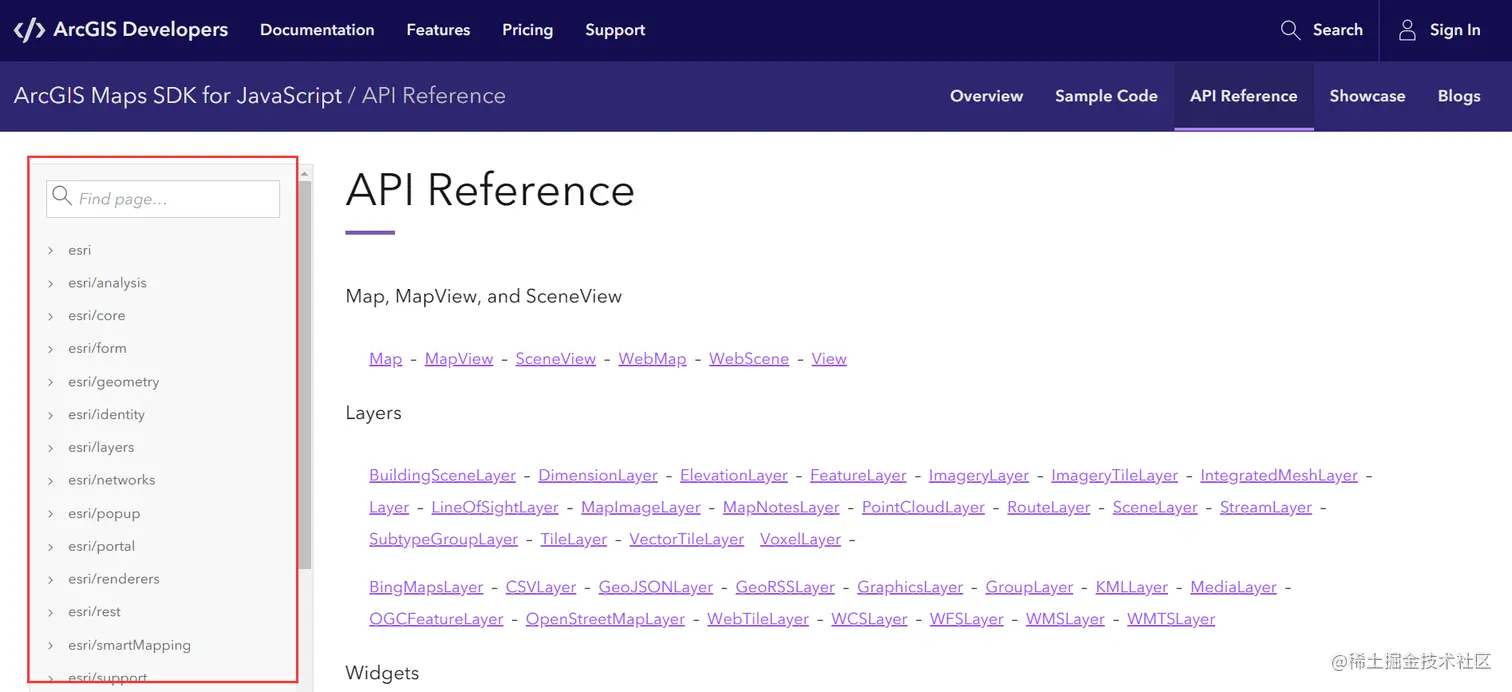
Task: Open the IntegratedMeshLayer link
Action: pyautogui.click(x=1279, y=476)
